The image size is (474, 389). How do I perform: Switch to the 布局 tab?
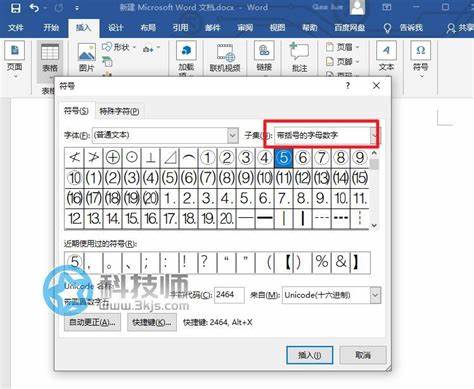pyautogui.click(x=148, y=28)
